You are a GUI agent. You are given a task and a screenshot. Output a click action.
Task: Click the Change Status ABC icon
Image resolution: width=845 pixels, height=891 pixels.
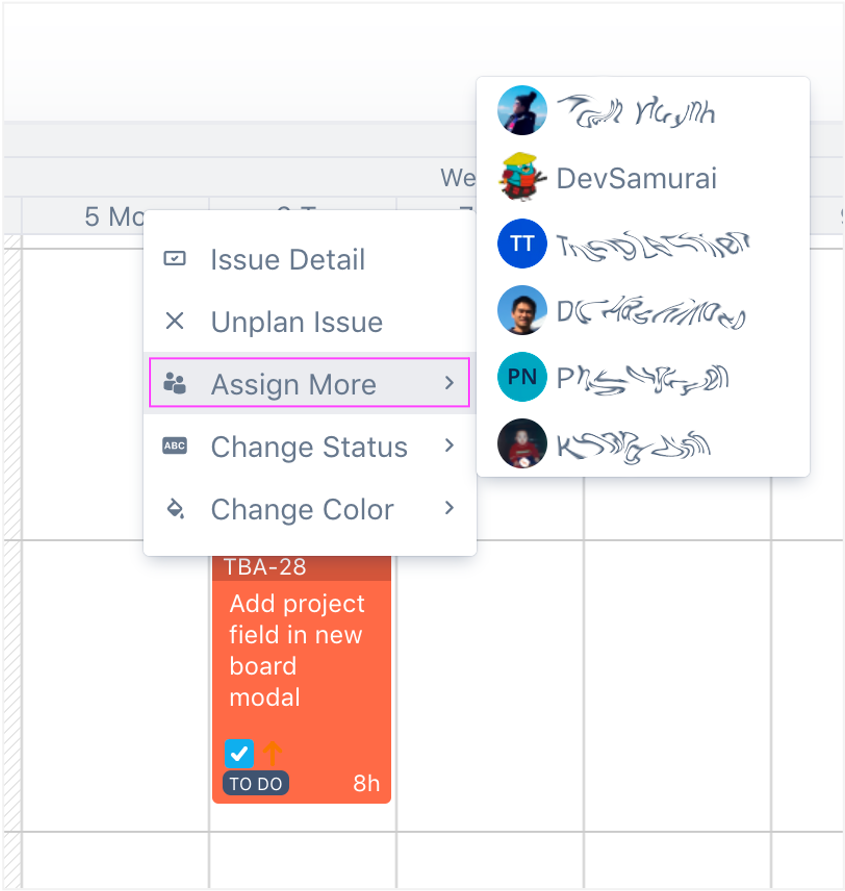coord(174,446)
